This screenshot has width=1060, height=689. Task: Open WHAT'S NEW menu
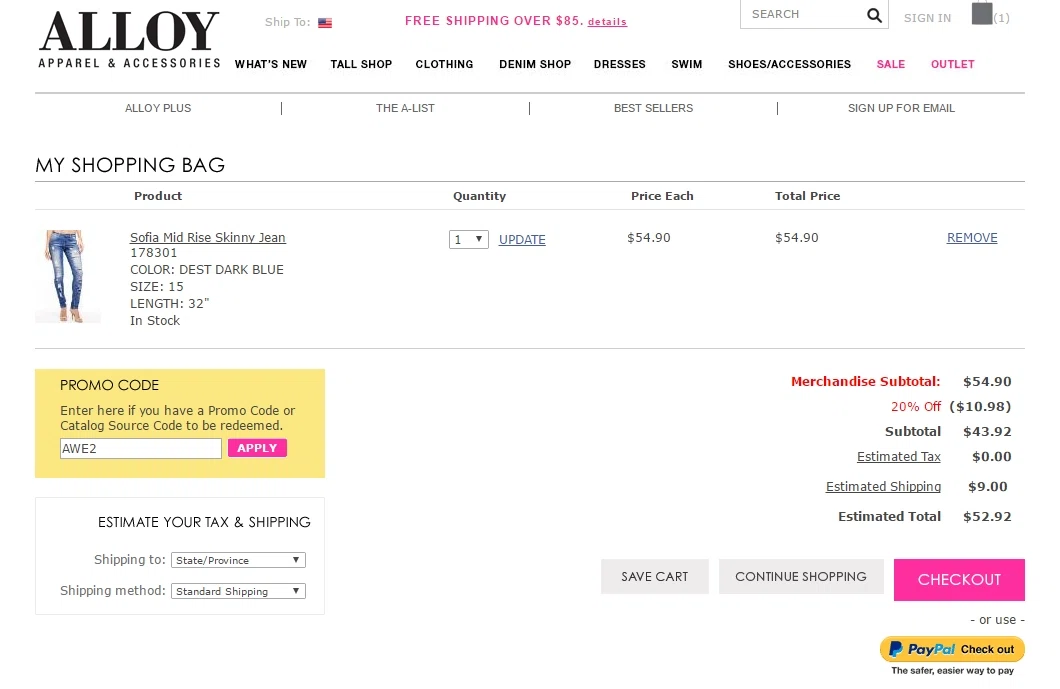pos(270,64)
